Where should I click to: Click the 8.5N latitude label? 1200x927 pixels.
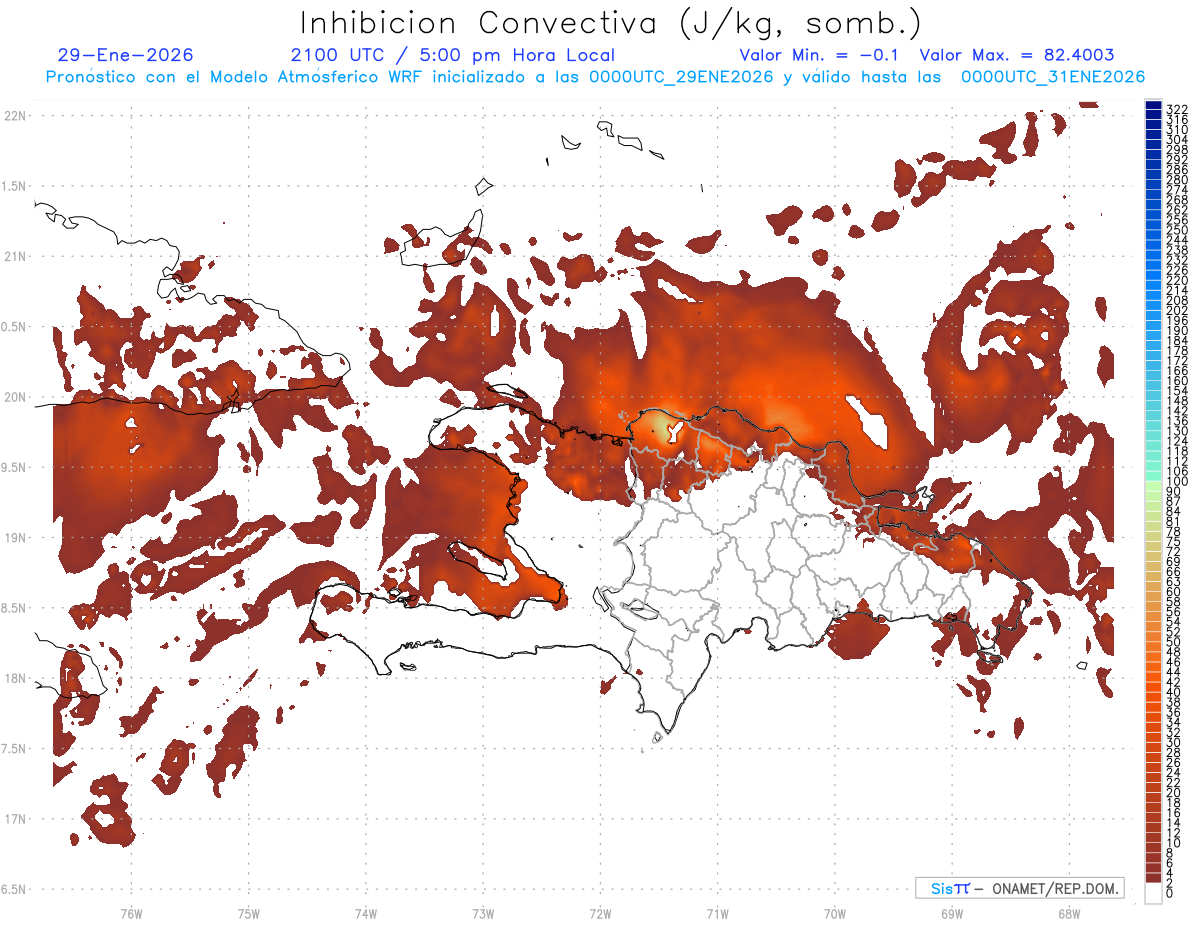click(x=15, y=608)
